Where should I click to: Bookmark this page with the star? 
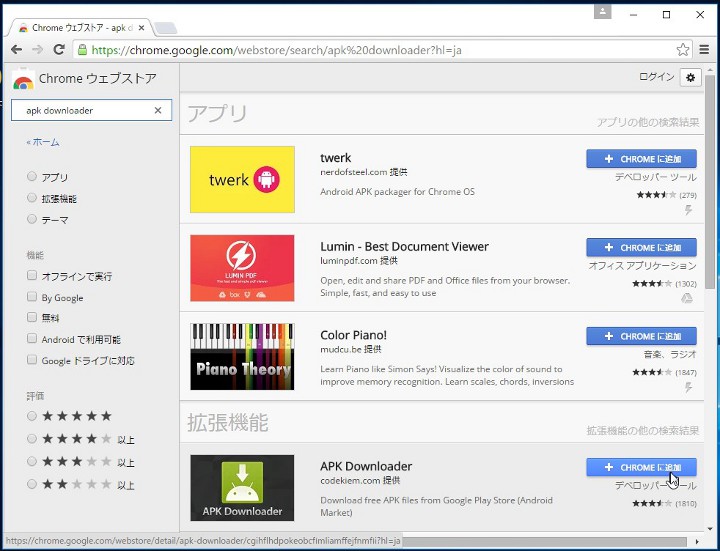pos(683,50)
